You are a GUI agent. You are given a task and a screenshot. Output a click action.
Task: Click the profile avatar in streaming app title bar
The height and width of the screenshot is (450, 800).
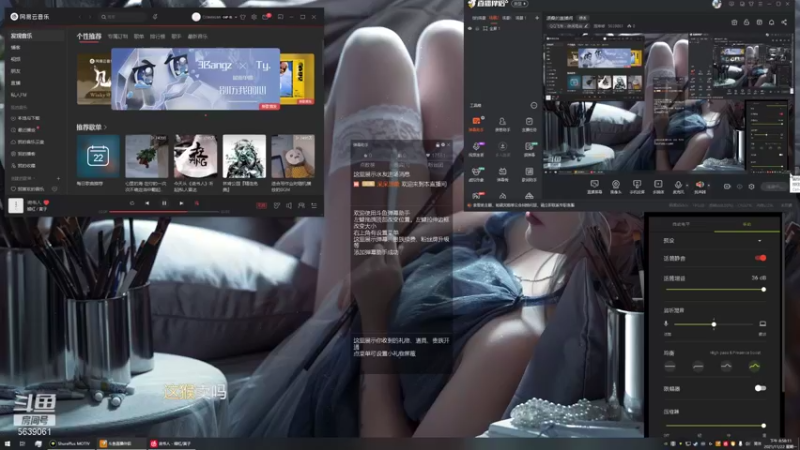717,4
